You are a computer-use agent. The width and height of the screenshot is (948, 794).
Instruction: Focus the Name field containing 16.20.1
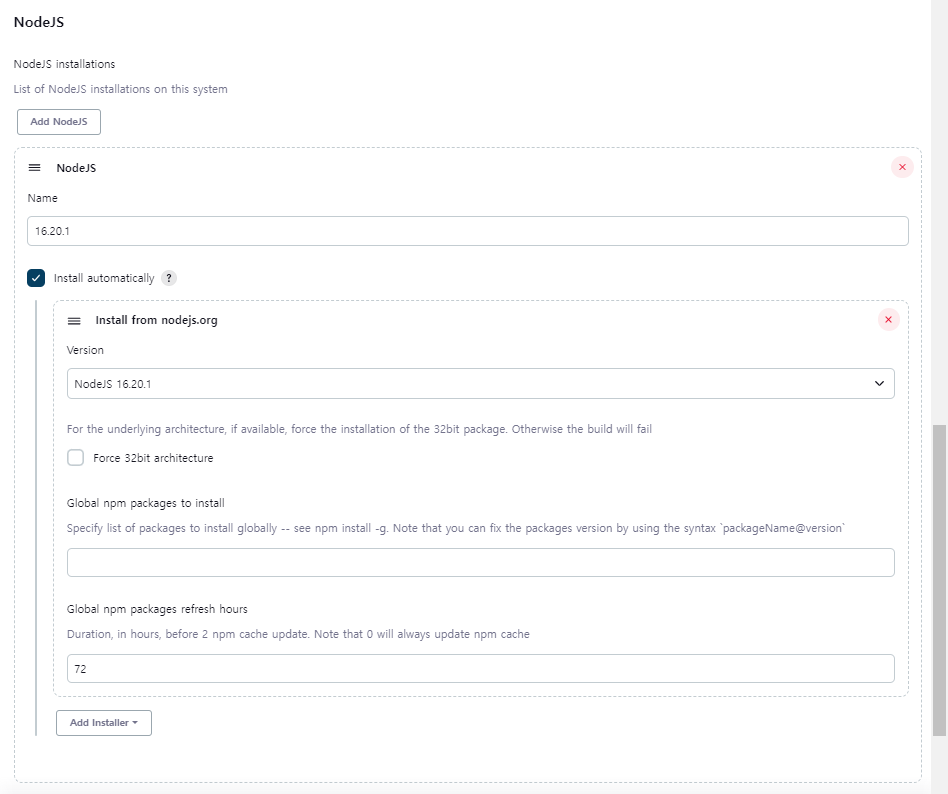467,231
